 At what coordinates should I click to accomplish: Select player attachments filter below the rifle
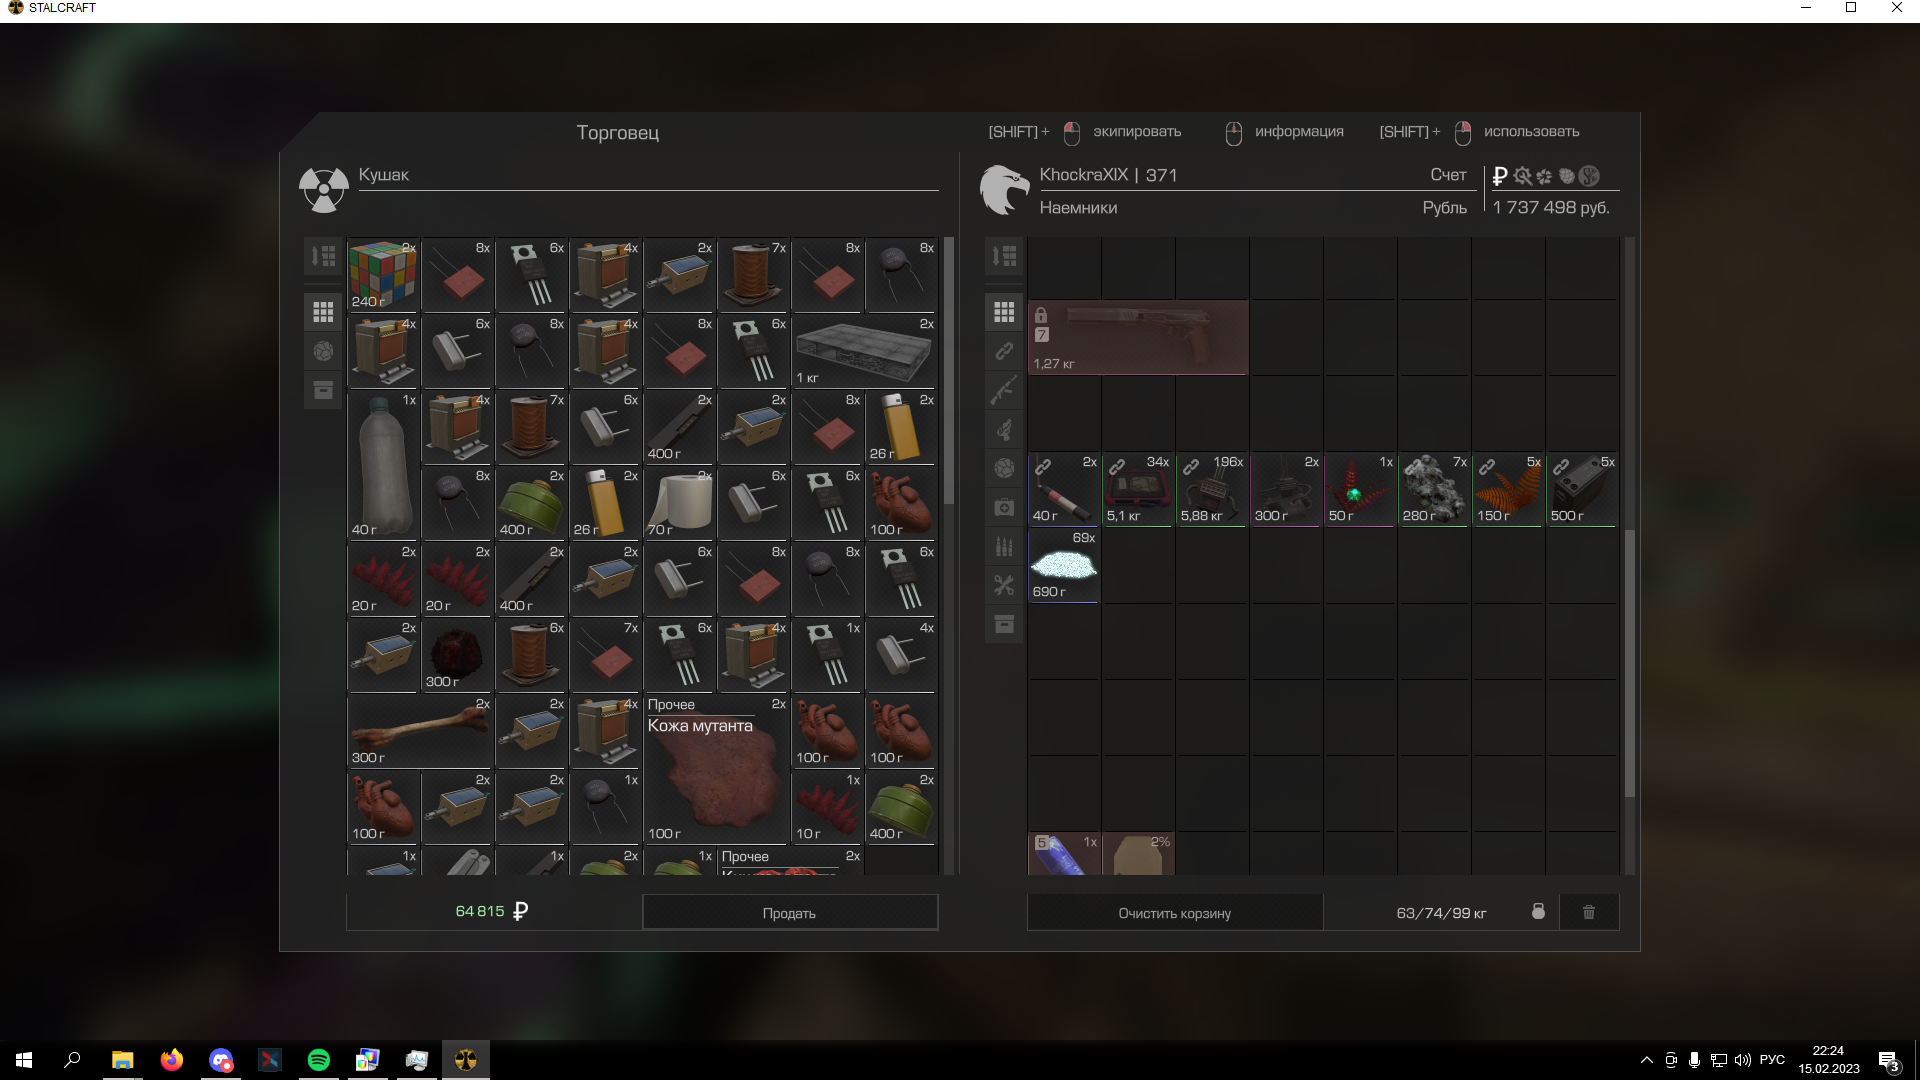(1004, 429)
